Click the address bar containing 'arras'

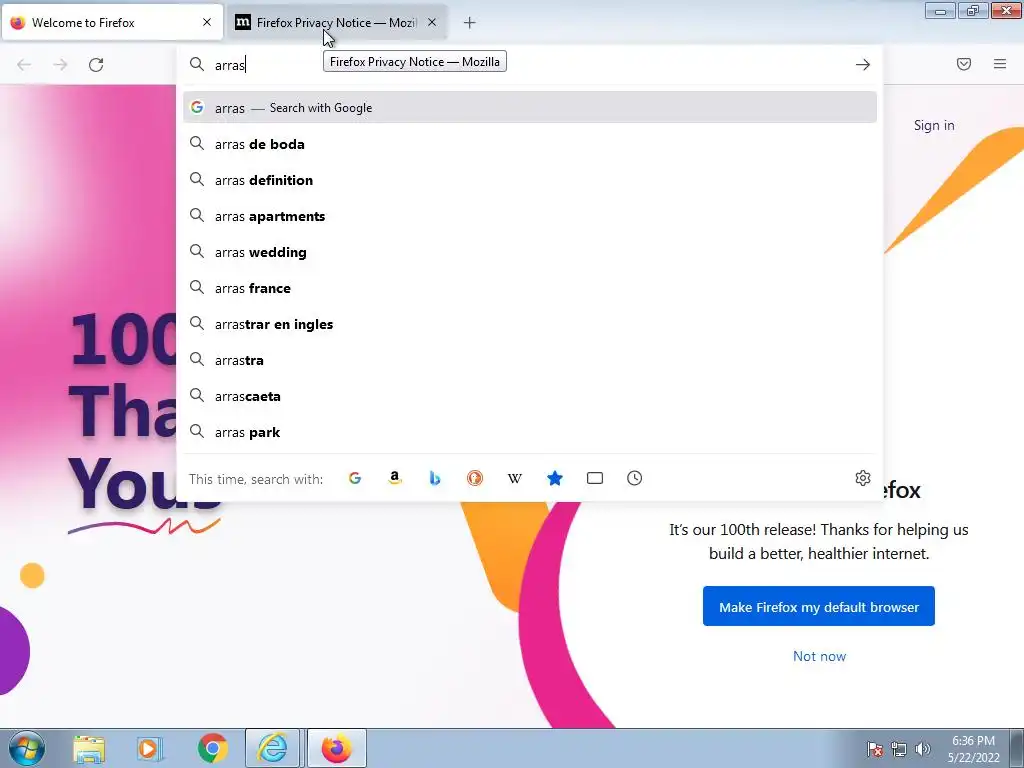pos(529,65)
